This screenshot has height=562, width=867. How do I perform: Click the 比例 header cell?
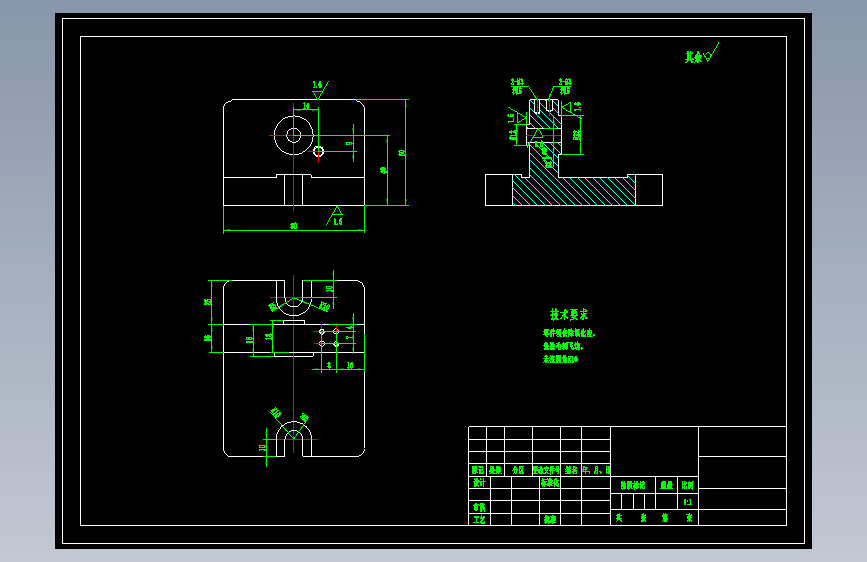687,485
